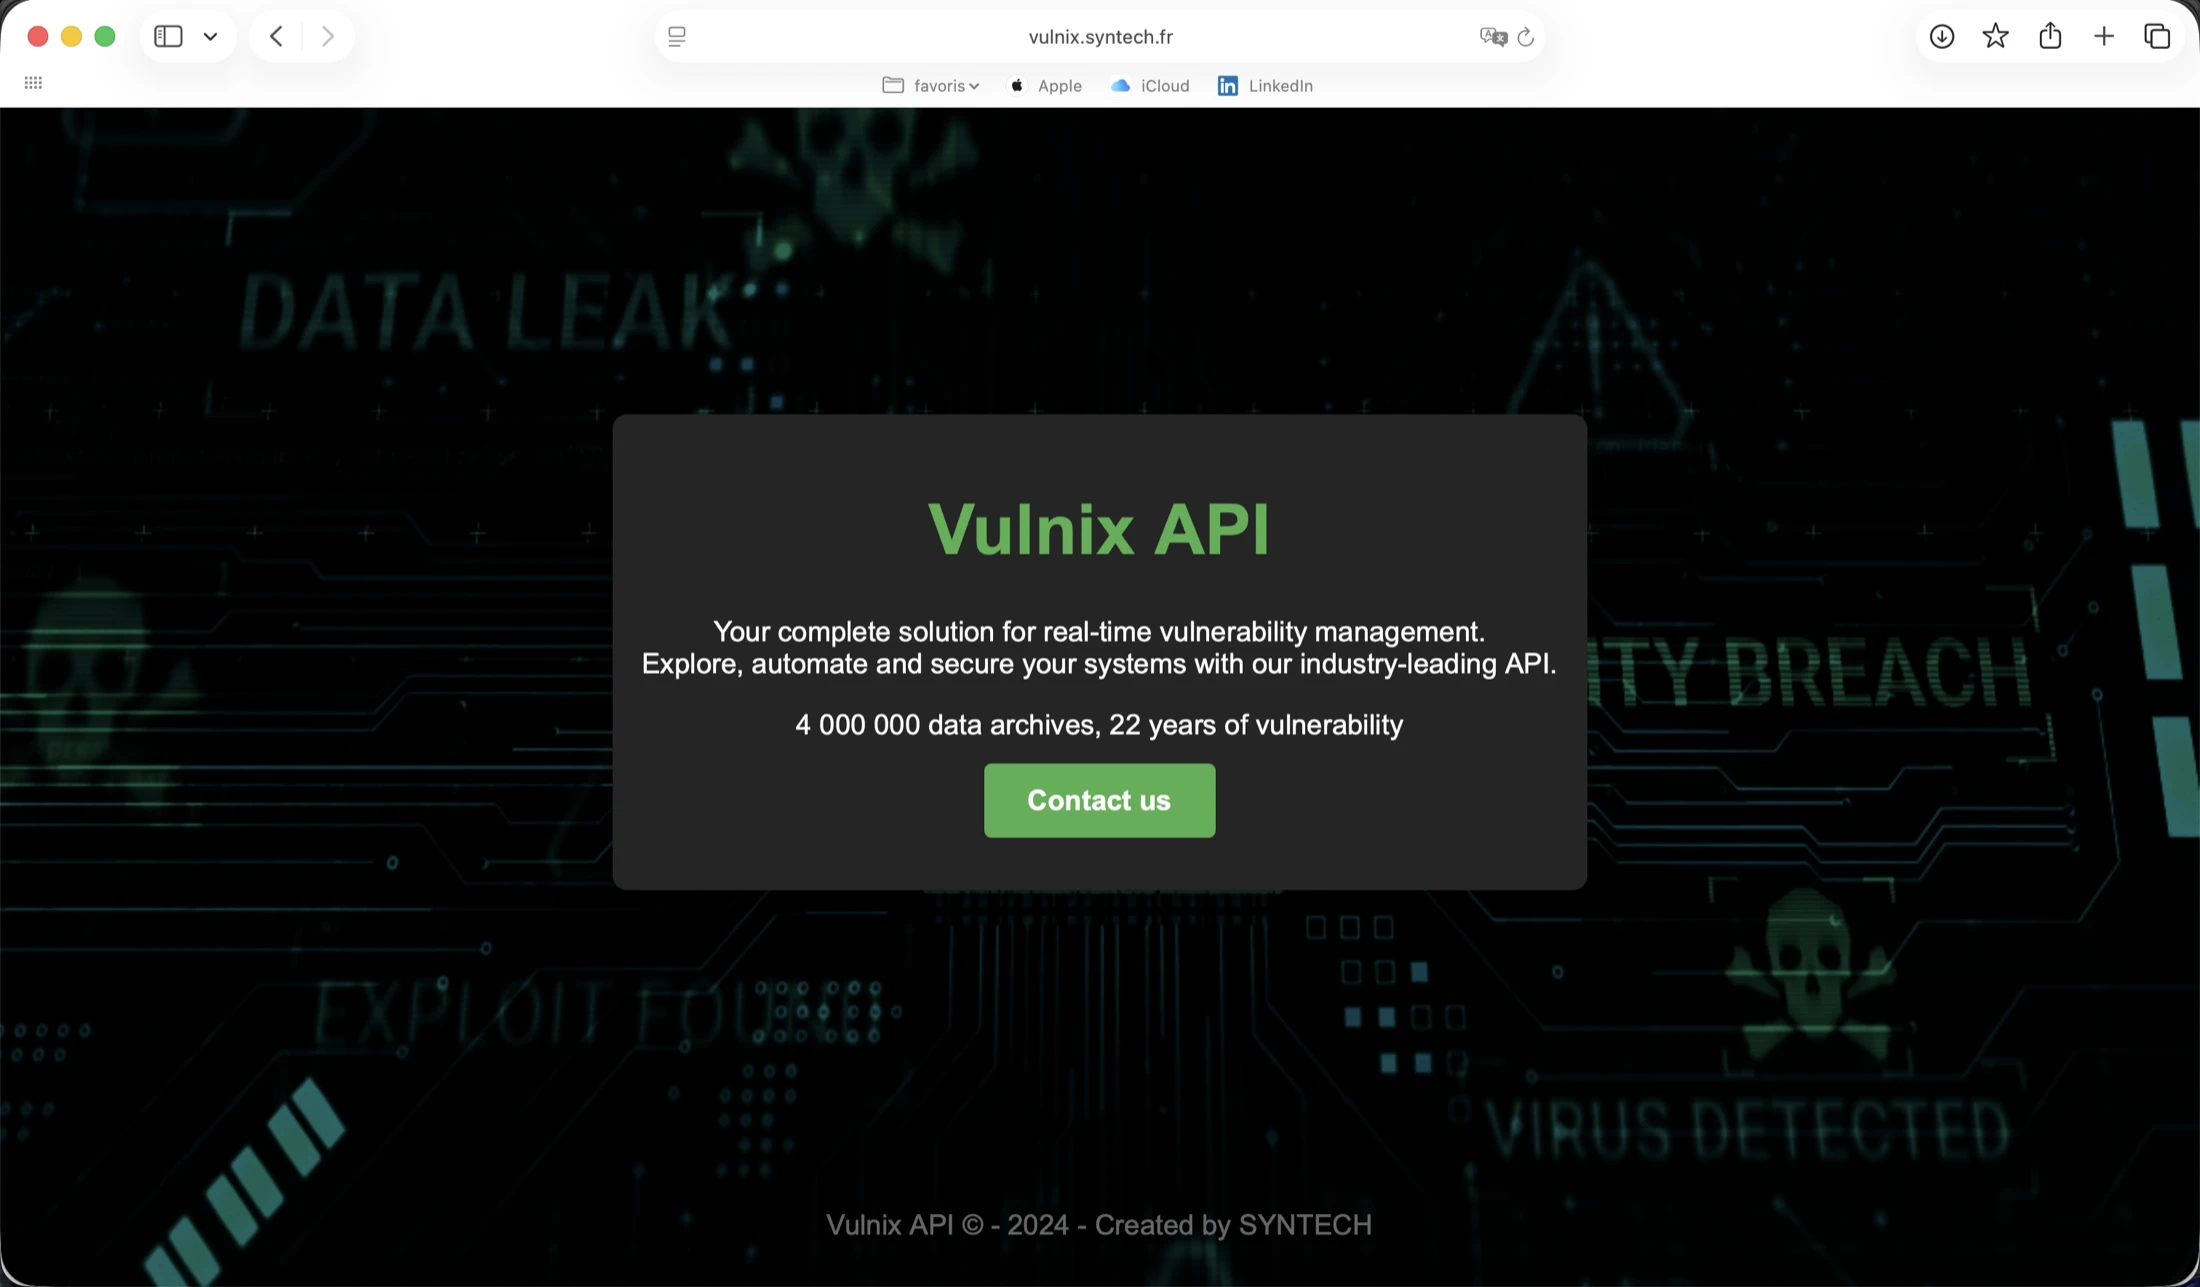This screenshot has width=2200, height=1287.
Task: Open the apps grid icon in the favorites bar
Action: 33,83
